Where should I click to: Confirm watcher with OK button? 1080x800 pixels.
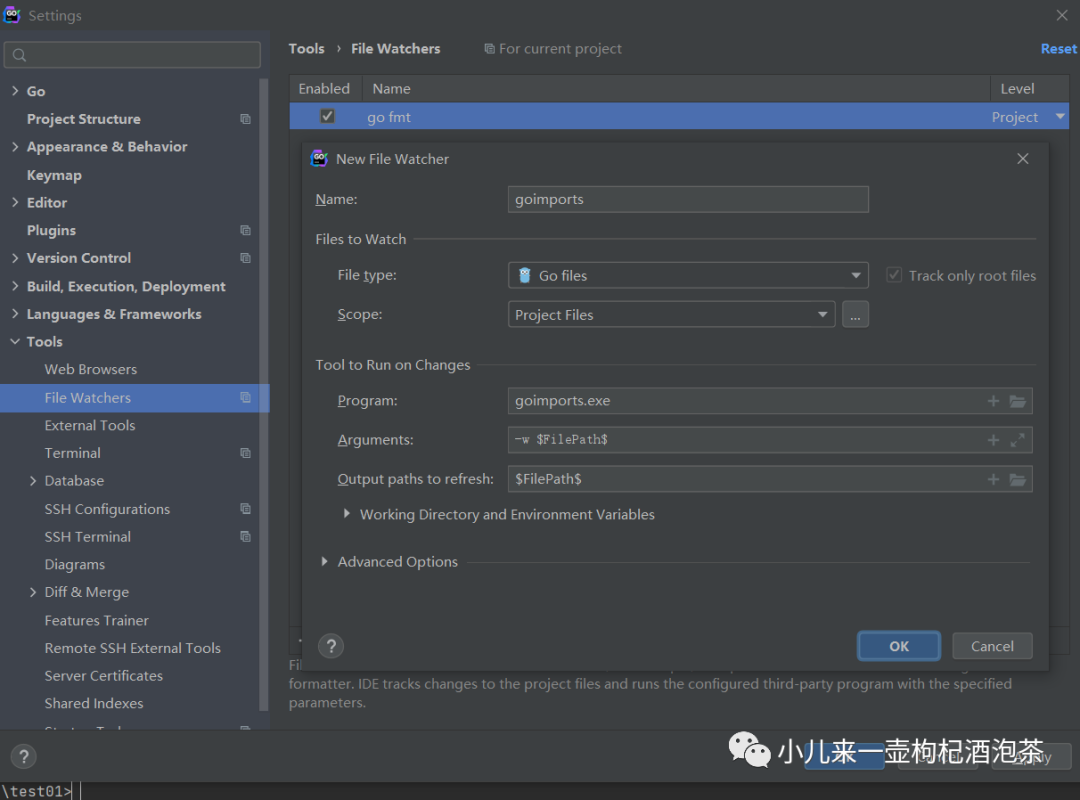point(899,646)
